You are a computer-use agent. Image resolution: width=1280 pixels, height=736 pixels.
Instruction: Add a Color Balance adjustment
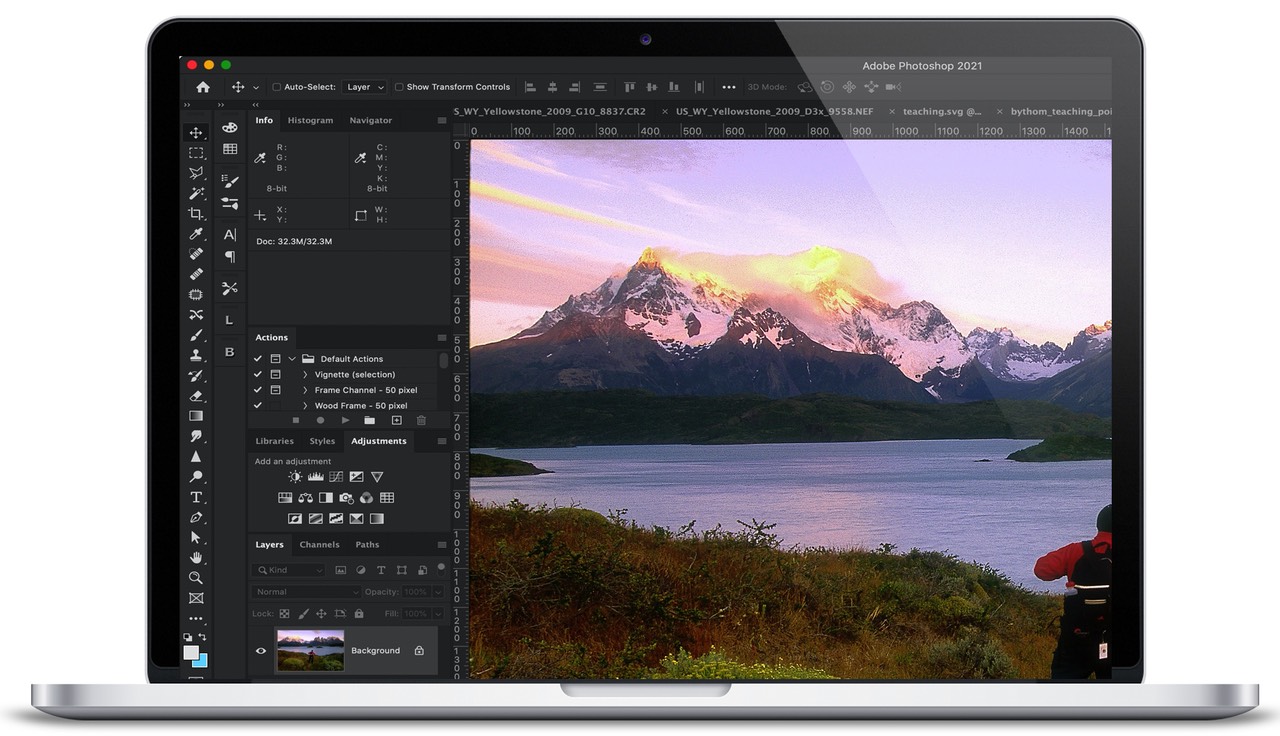click(x=305, y=498)
